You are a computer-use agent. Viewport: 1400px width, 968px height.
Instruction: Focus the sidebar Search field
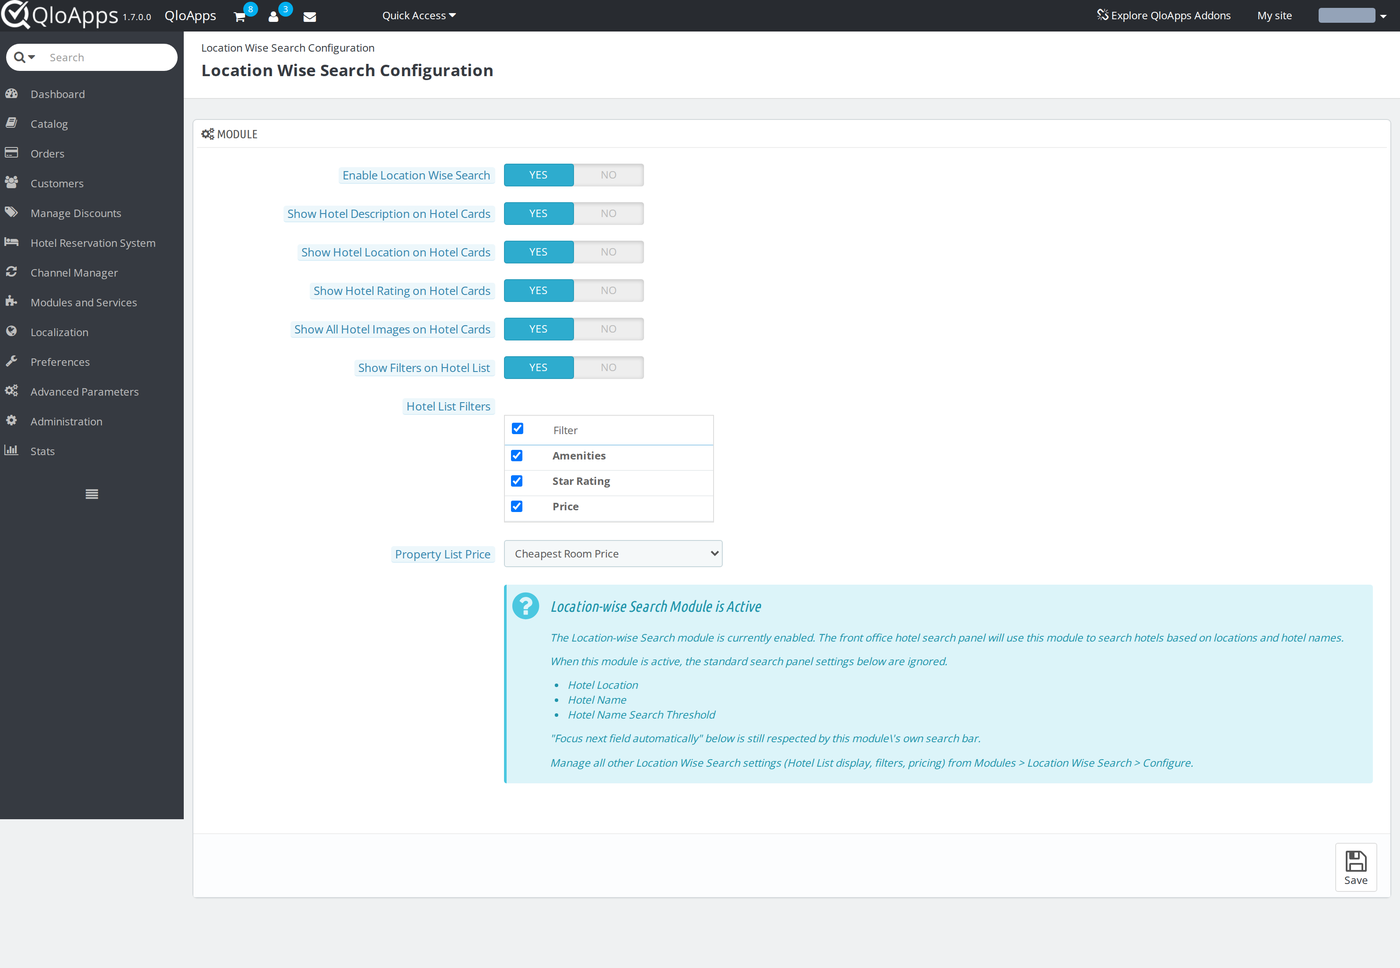click(x=108, y=58)
